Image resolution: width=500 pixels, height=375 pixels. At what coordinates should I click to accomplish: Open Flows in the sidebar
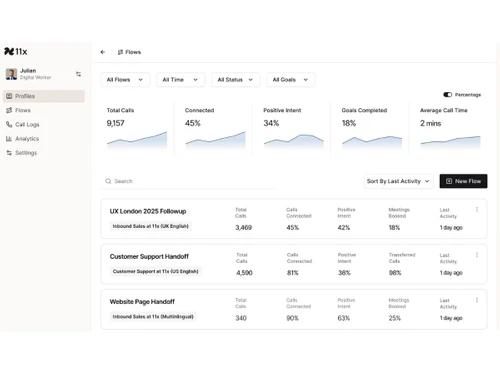coord(44,110)
